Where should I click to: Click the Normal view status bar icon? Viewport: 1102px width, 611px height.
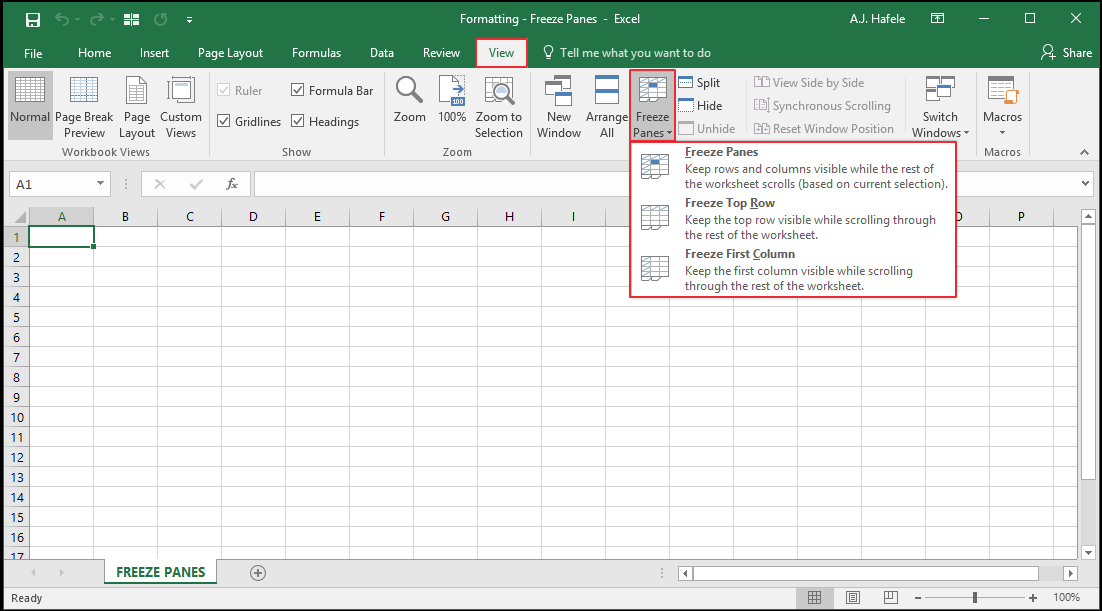tap(815, 598)
